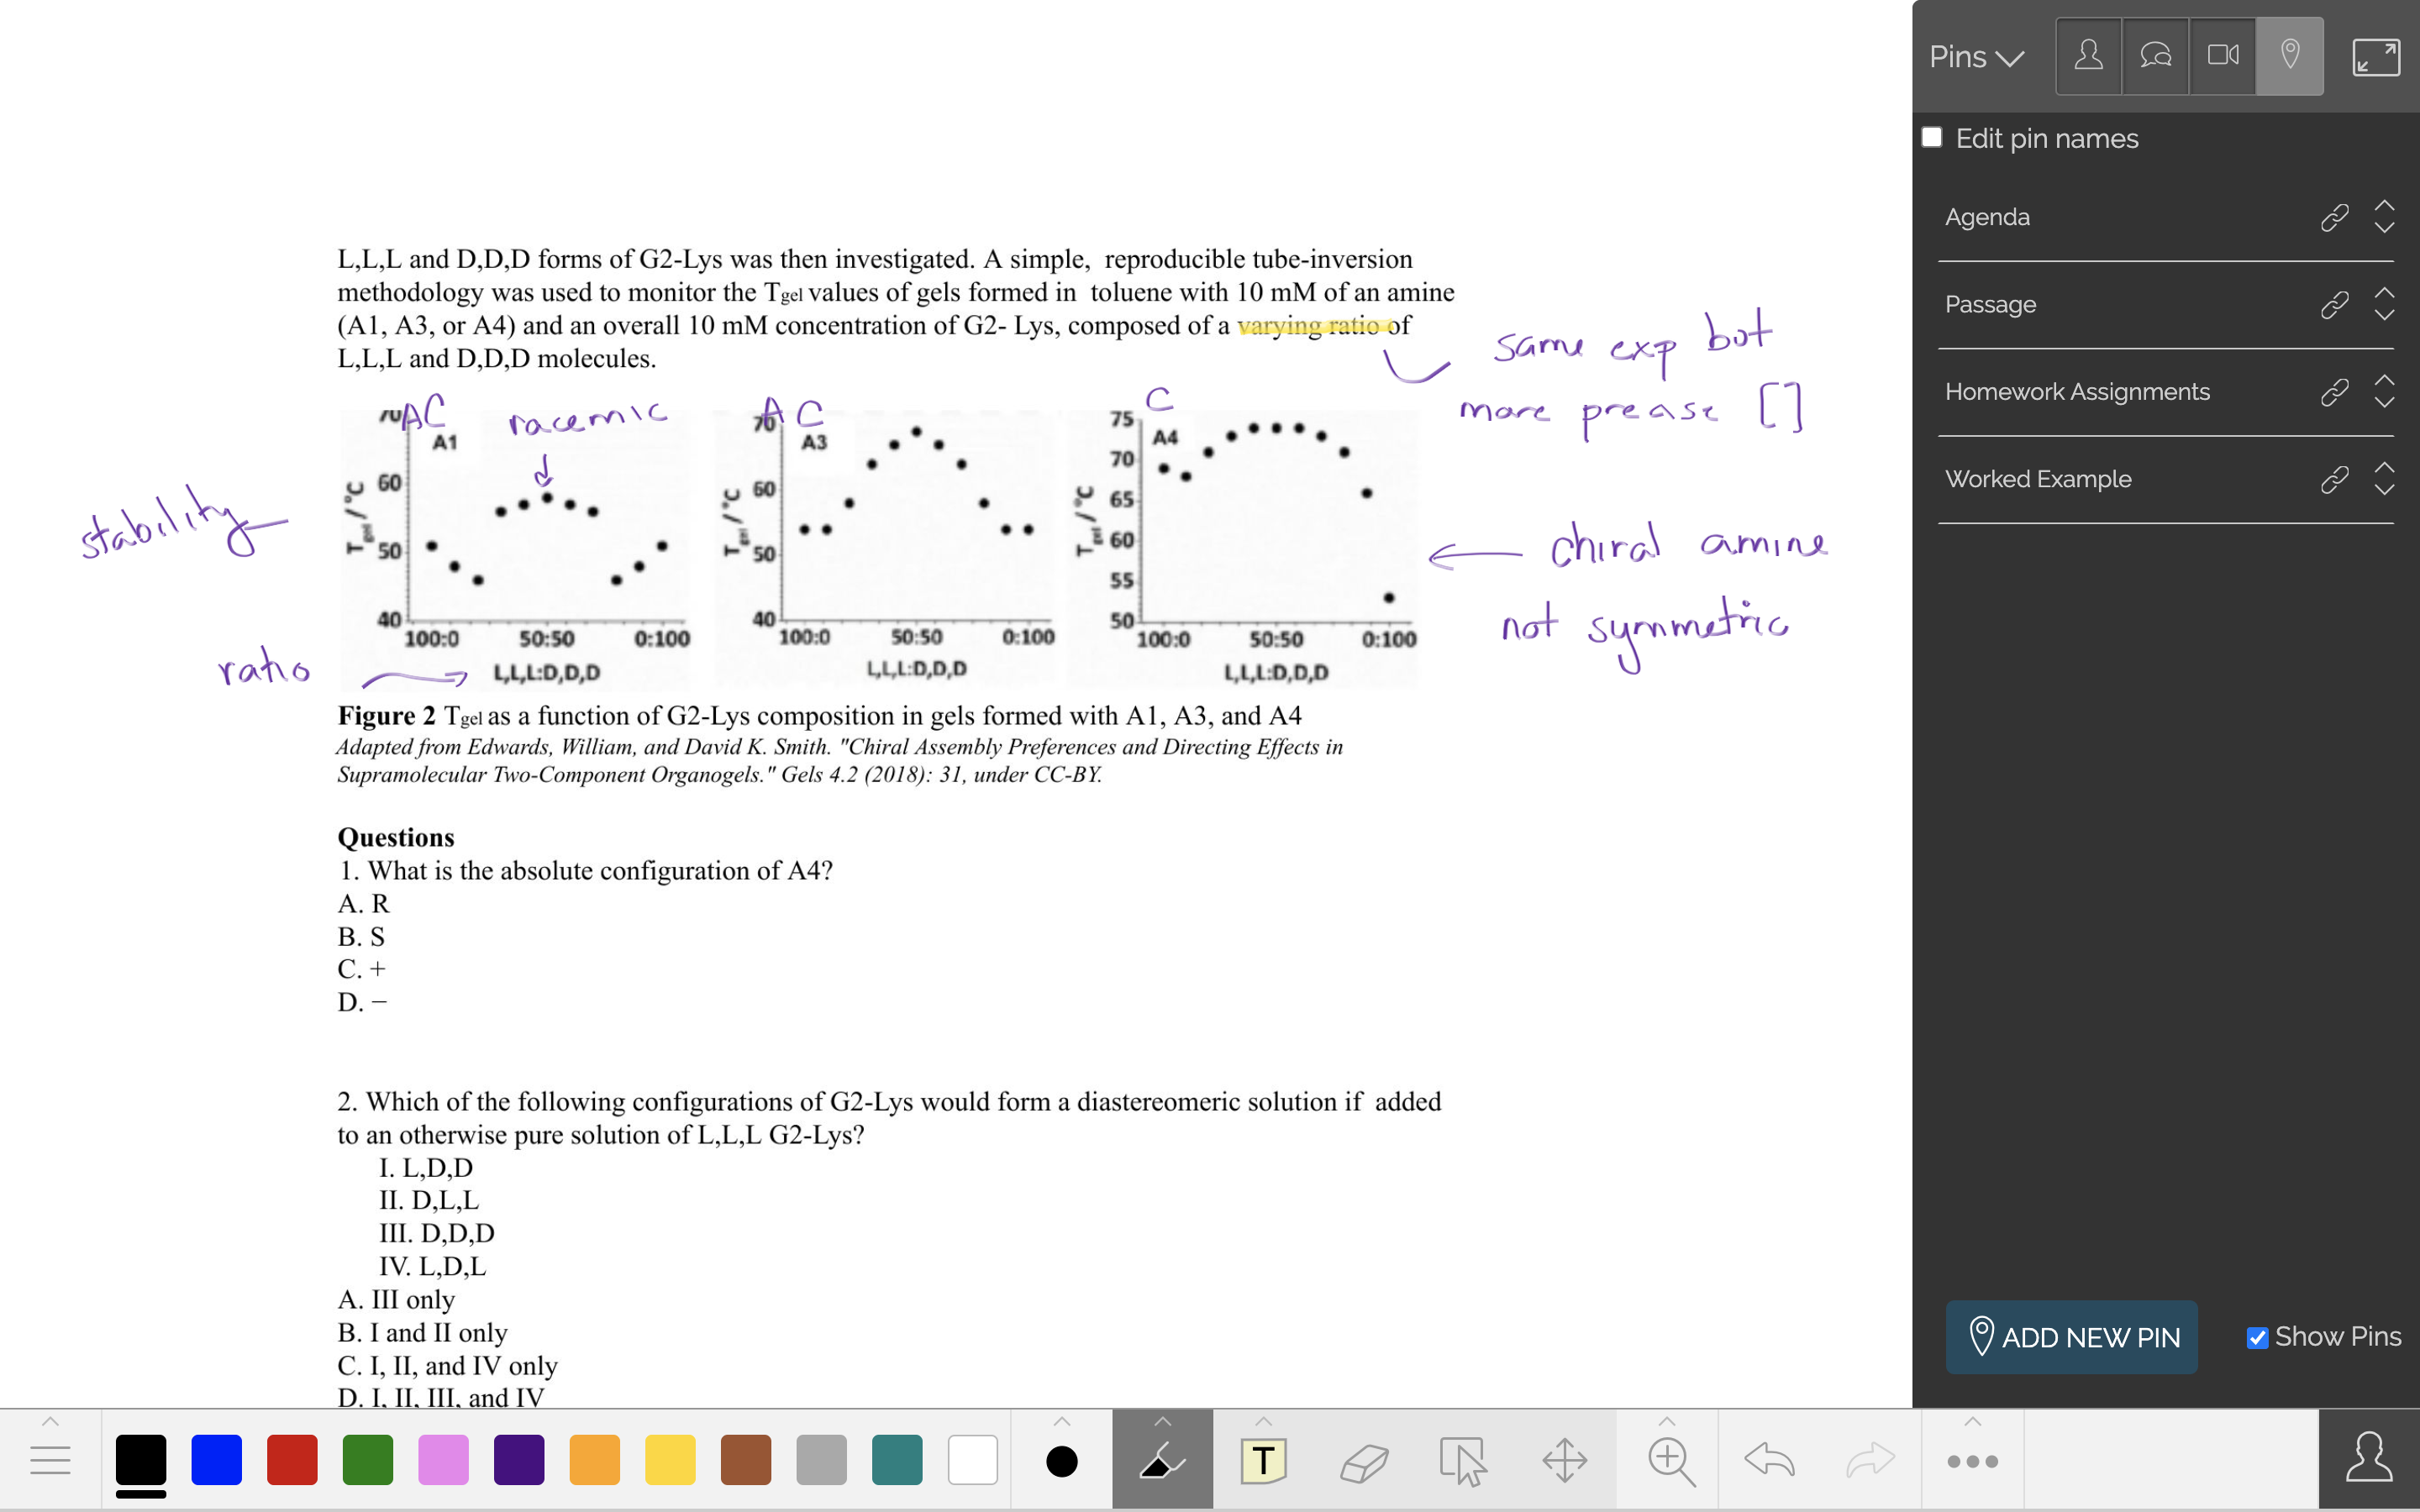Click the zoom magnifier tool
The width and height of the screenshot is (2420, 1512).
tap(1669, 1461)
